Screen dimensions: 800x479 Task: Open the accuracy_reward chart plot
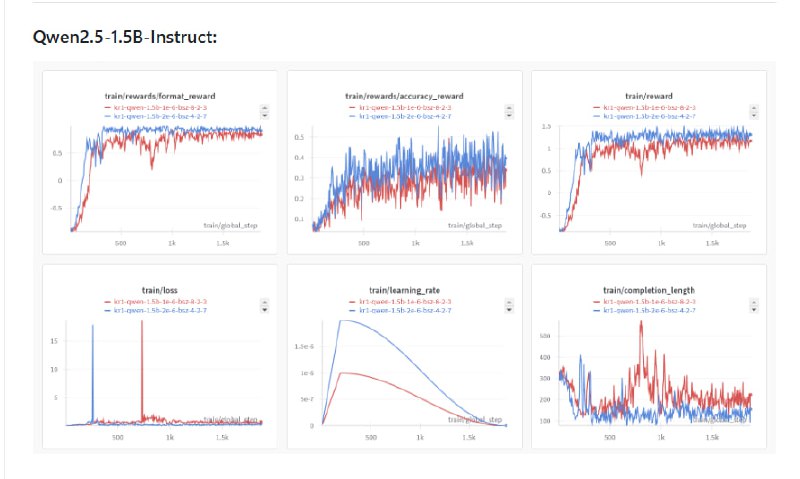pyautogui.click(x=404, y=180)
